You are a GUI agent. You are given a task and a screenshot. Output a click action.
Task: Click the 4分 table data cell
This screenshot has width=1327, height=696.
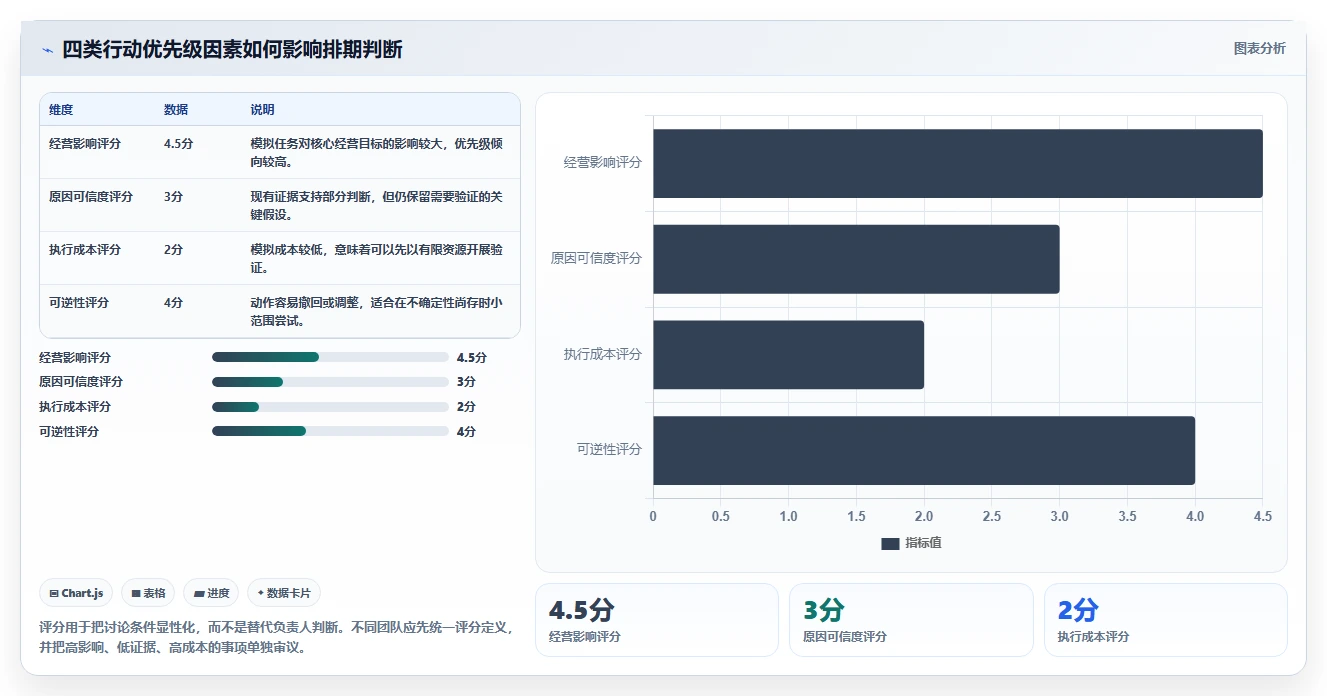pyautogui.click(x=173, y=303)
